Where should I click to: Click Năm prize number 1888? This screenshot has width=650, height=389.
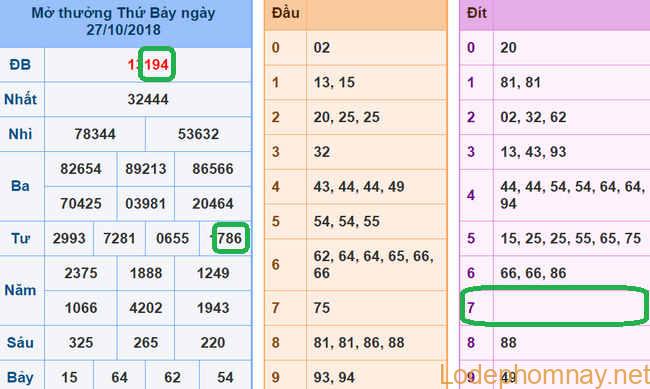[146, 273]
